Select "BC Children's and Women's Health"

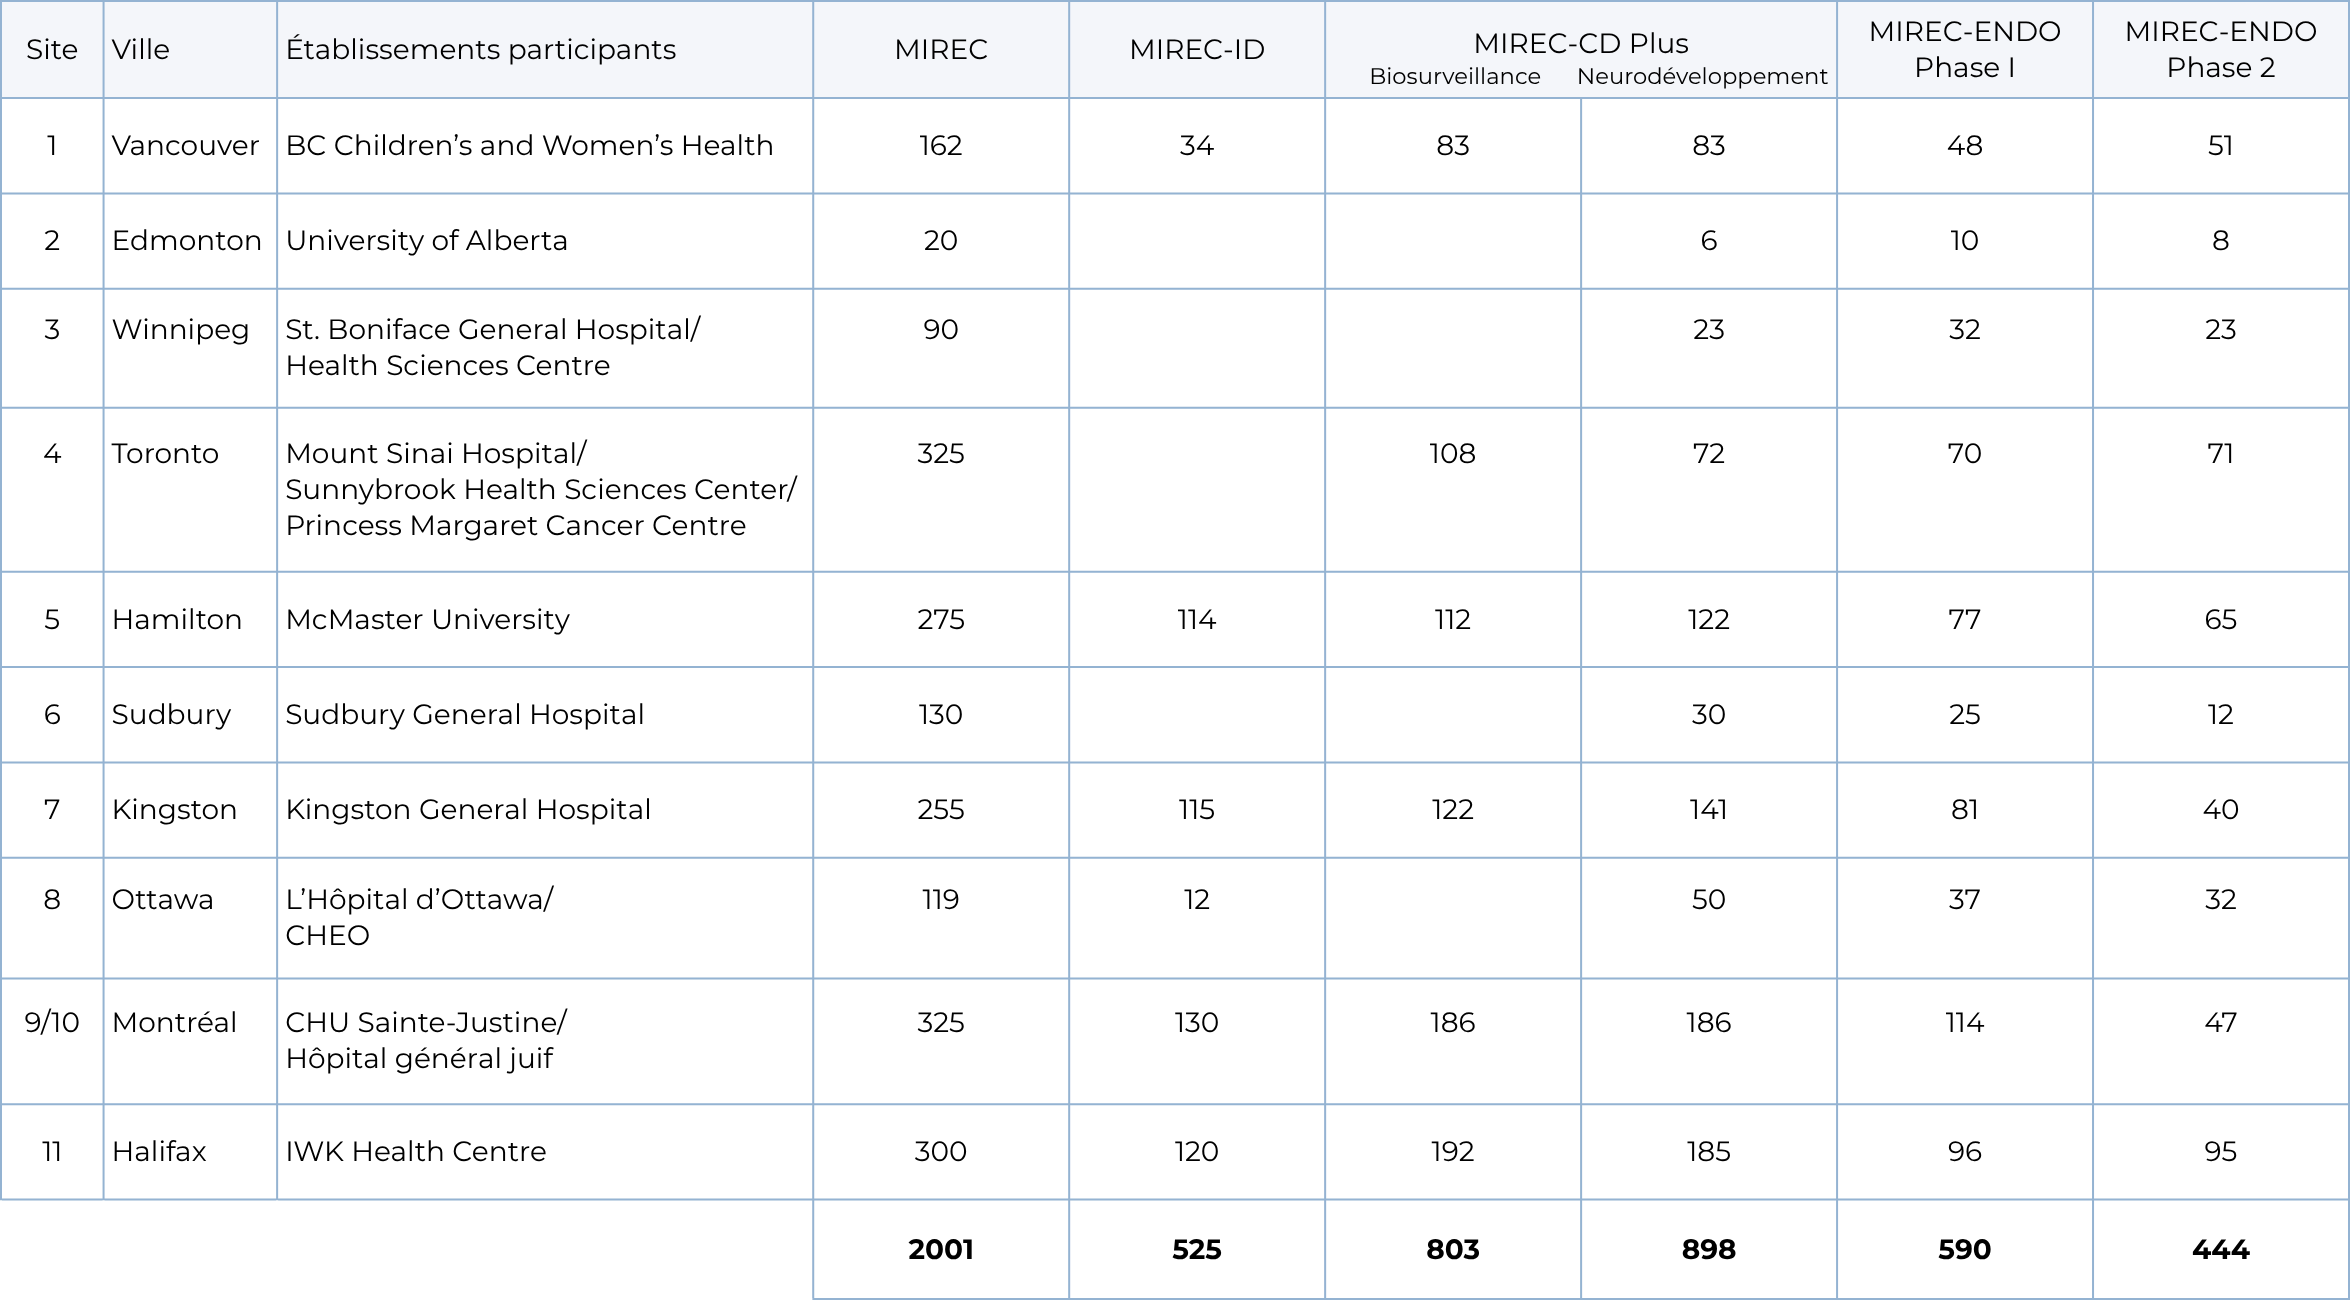coord(530,146)
